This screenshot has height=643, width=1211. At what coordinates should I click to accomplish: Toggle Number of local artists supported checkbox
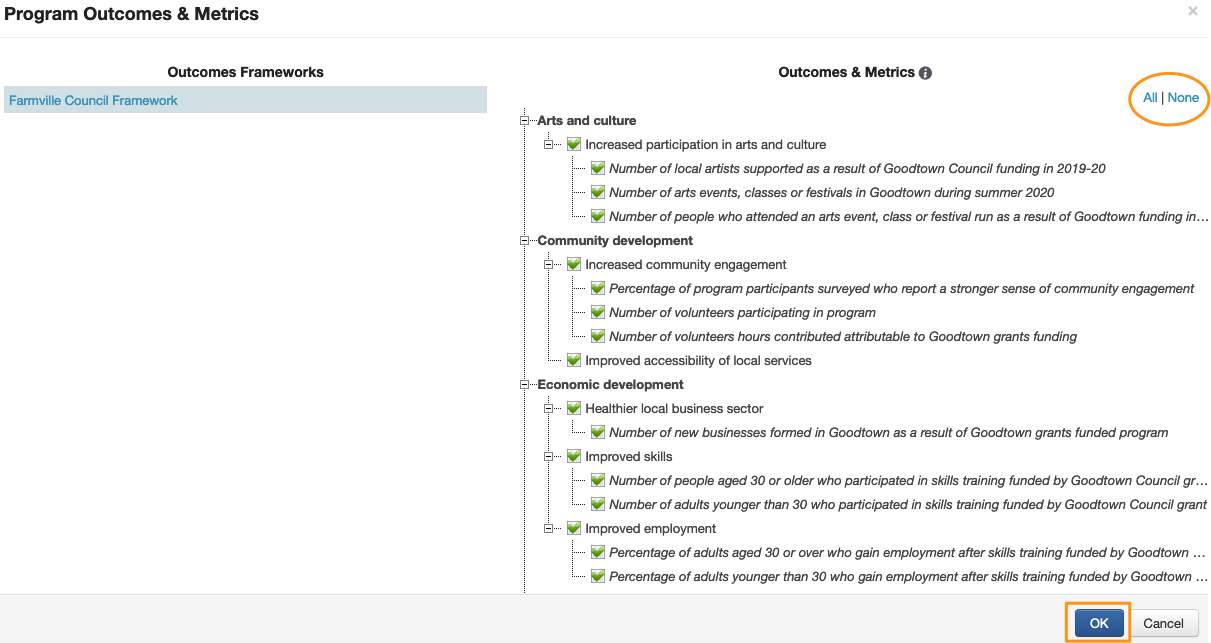[x=598, y=169]
